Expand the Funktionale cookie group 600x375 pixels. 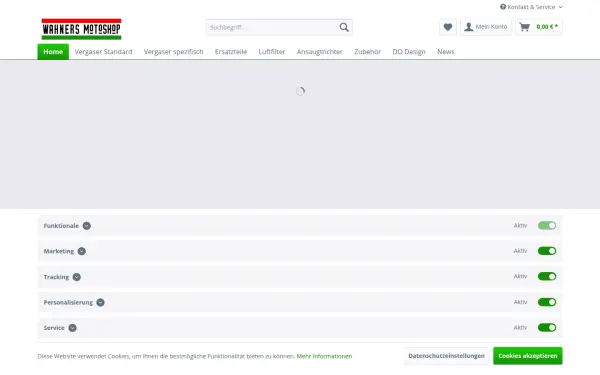click(x=87, y=226)
